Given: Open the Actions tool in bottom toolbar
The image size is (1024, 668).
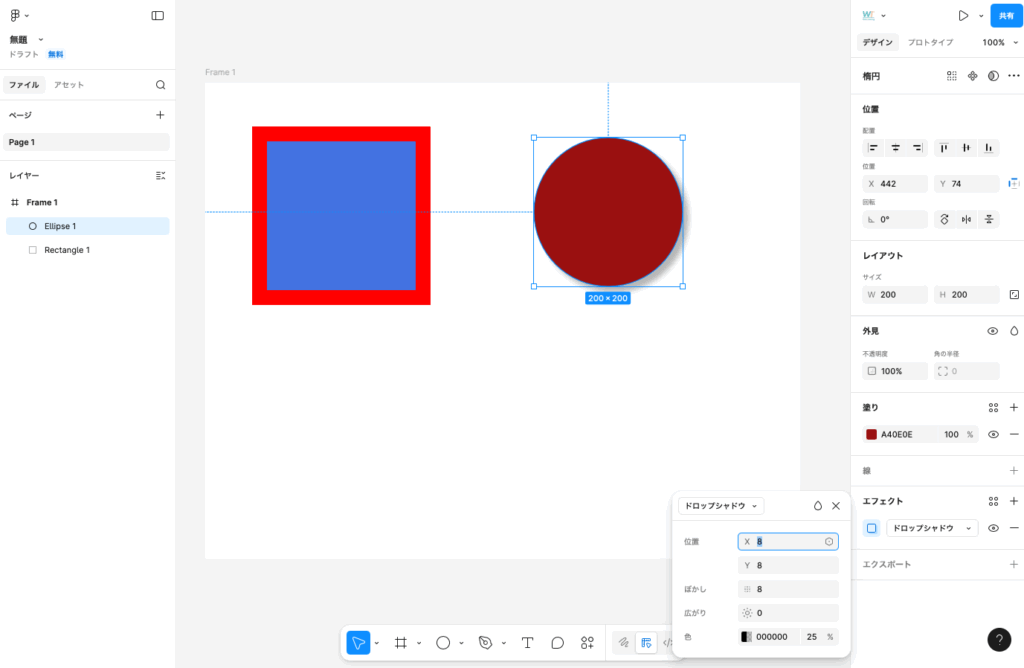Looking at the screenshot, I should coord(587,643).
